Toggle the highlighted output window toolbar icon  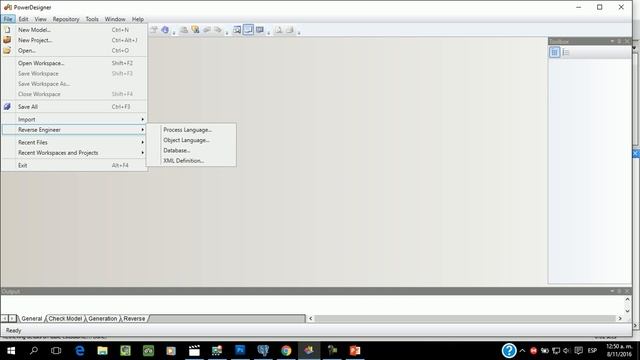pyautogui.click(x=248, y=30)
